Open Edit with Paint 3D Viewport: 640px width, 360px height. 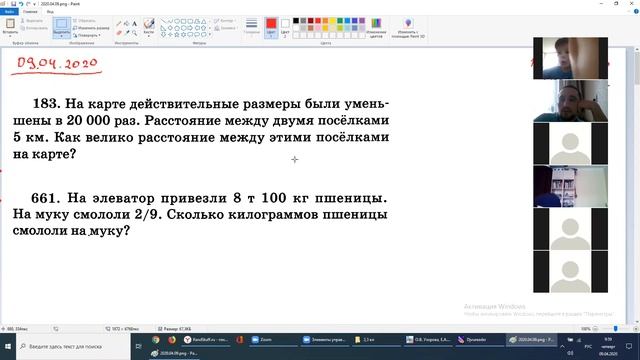click(408, 27)
